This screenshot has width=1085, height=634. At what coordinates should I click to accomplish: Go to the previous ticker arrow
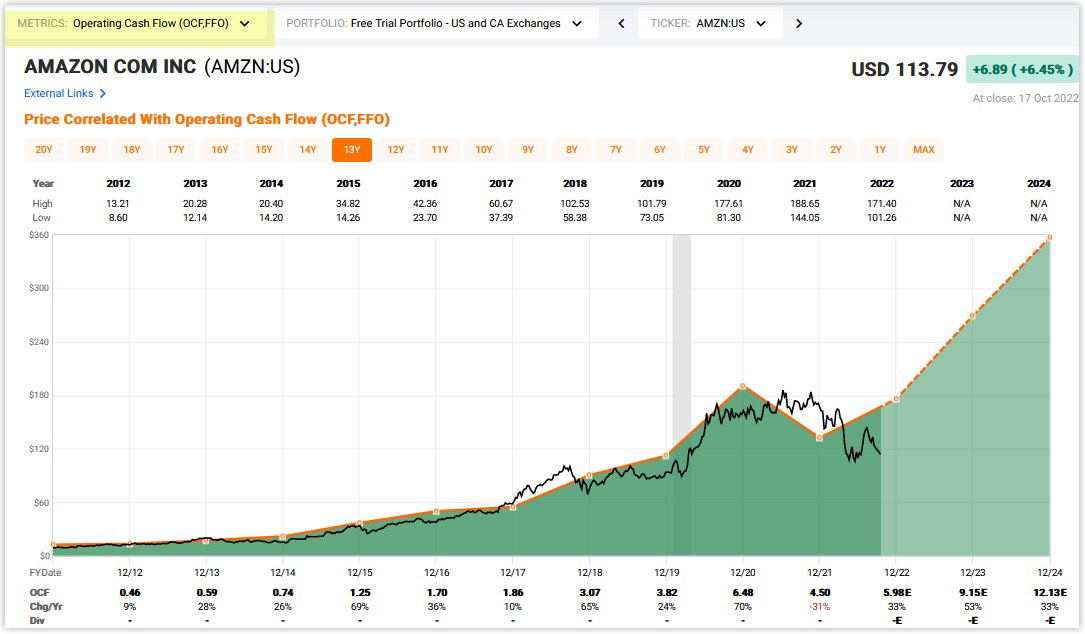pos(621,24)
